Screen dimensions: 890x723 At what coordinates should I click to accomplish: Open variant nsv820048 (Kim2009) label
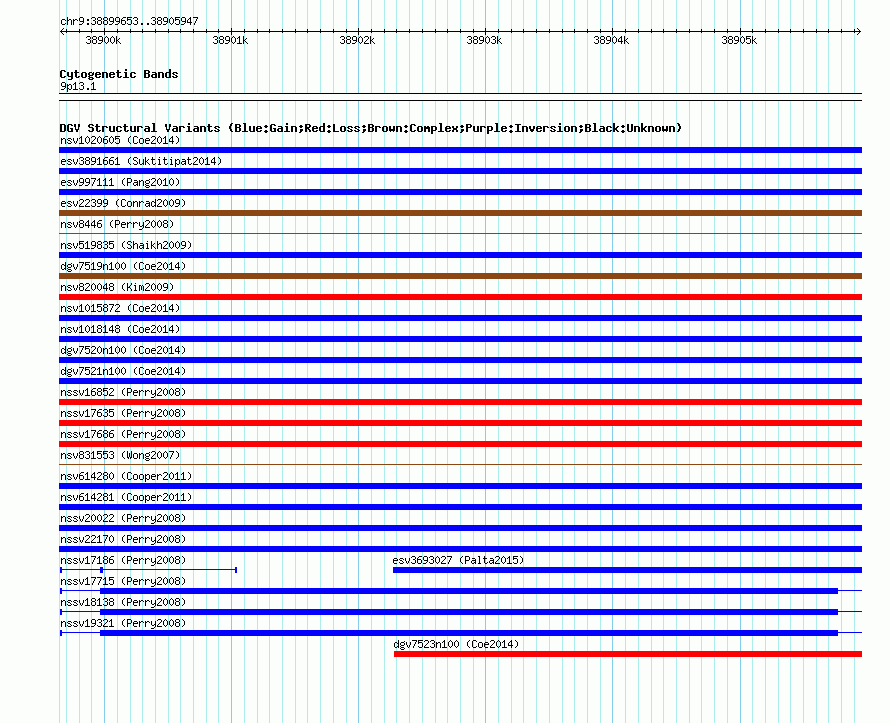tap(117, 287)
